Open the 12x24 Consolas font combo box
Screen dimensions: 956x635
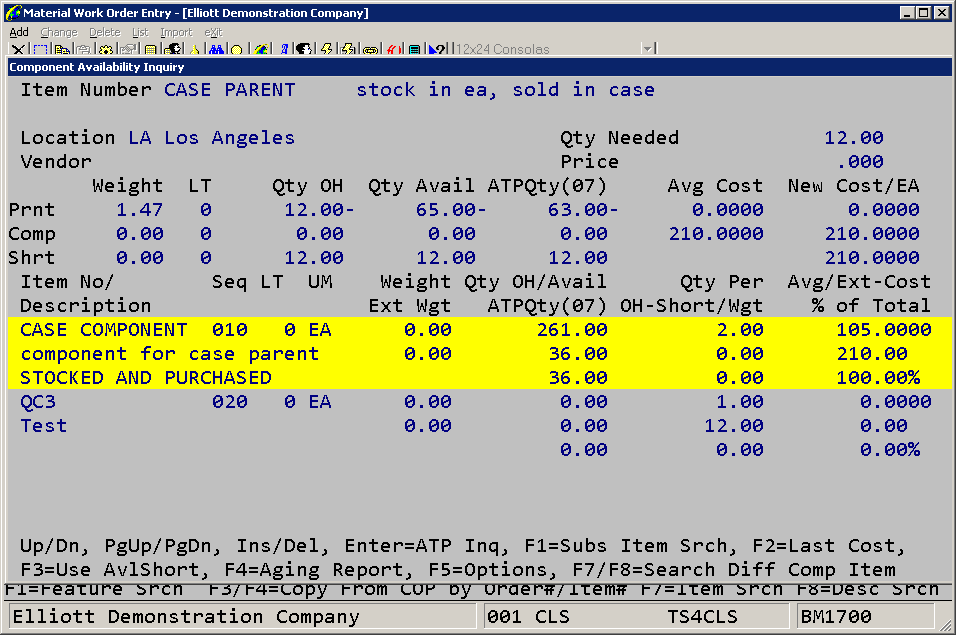point(555,49)
